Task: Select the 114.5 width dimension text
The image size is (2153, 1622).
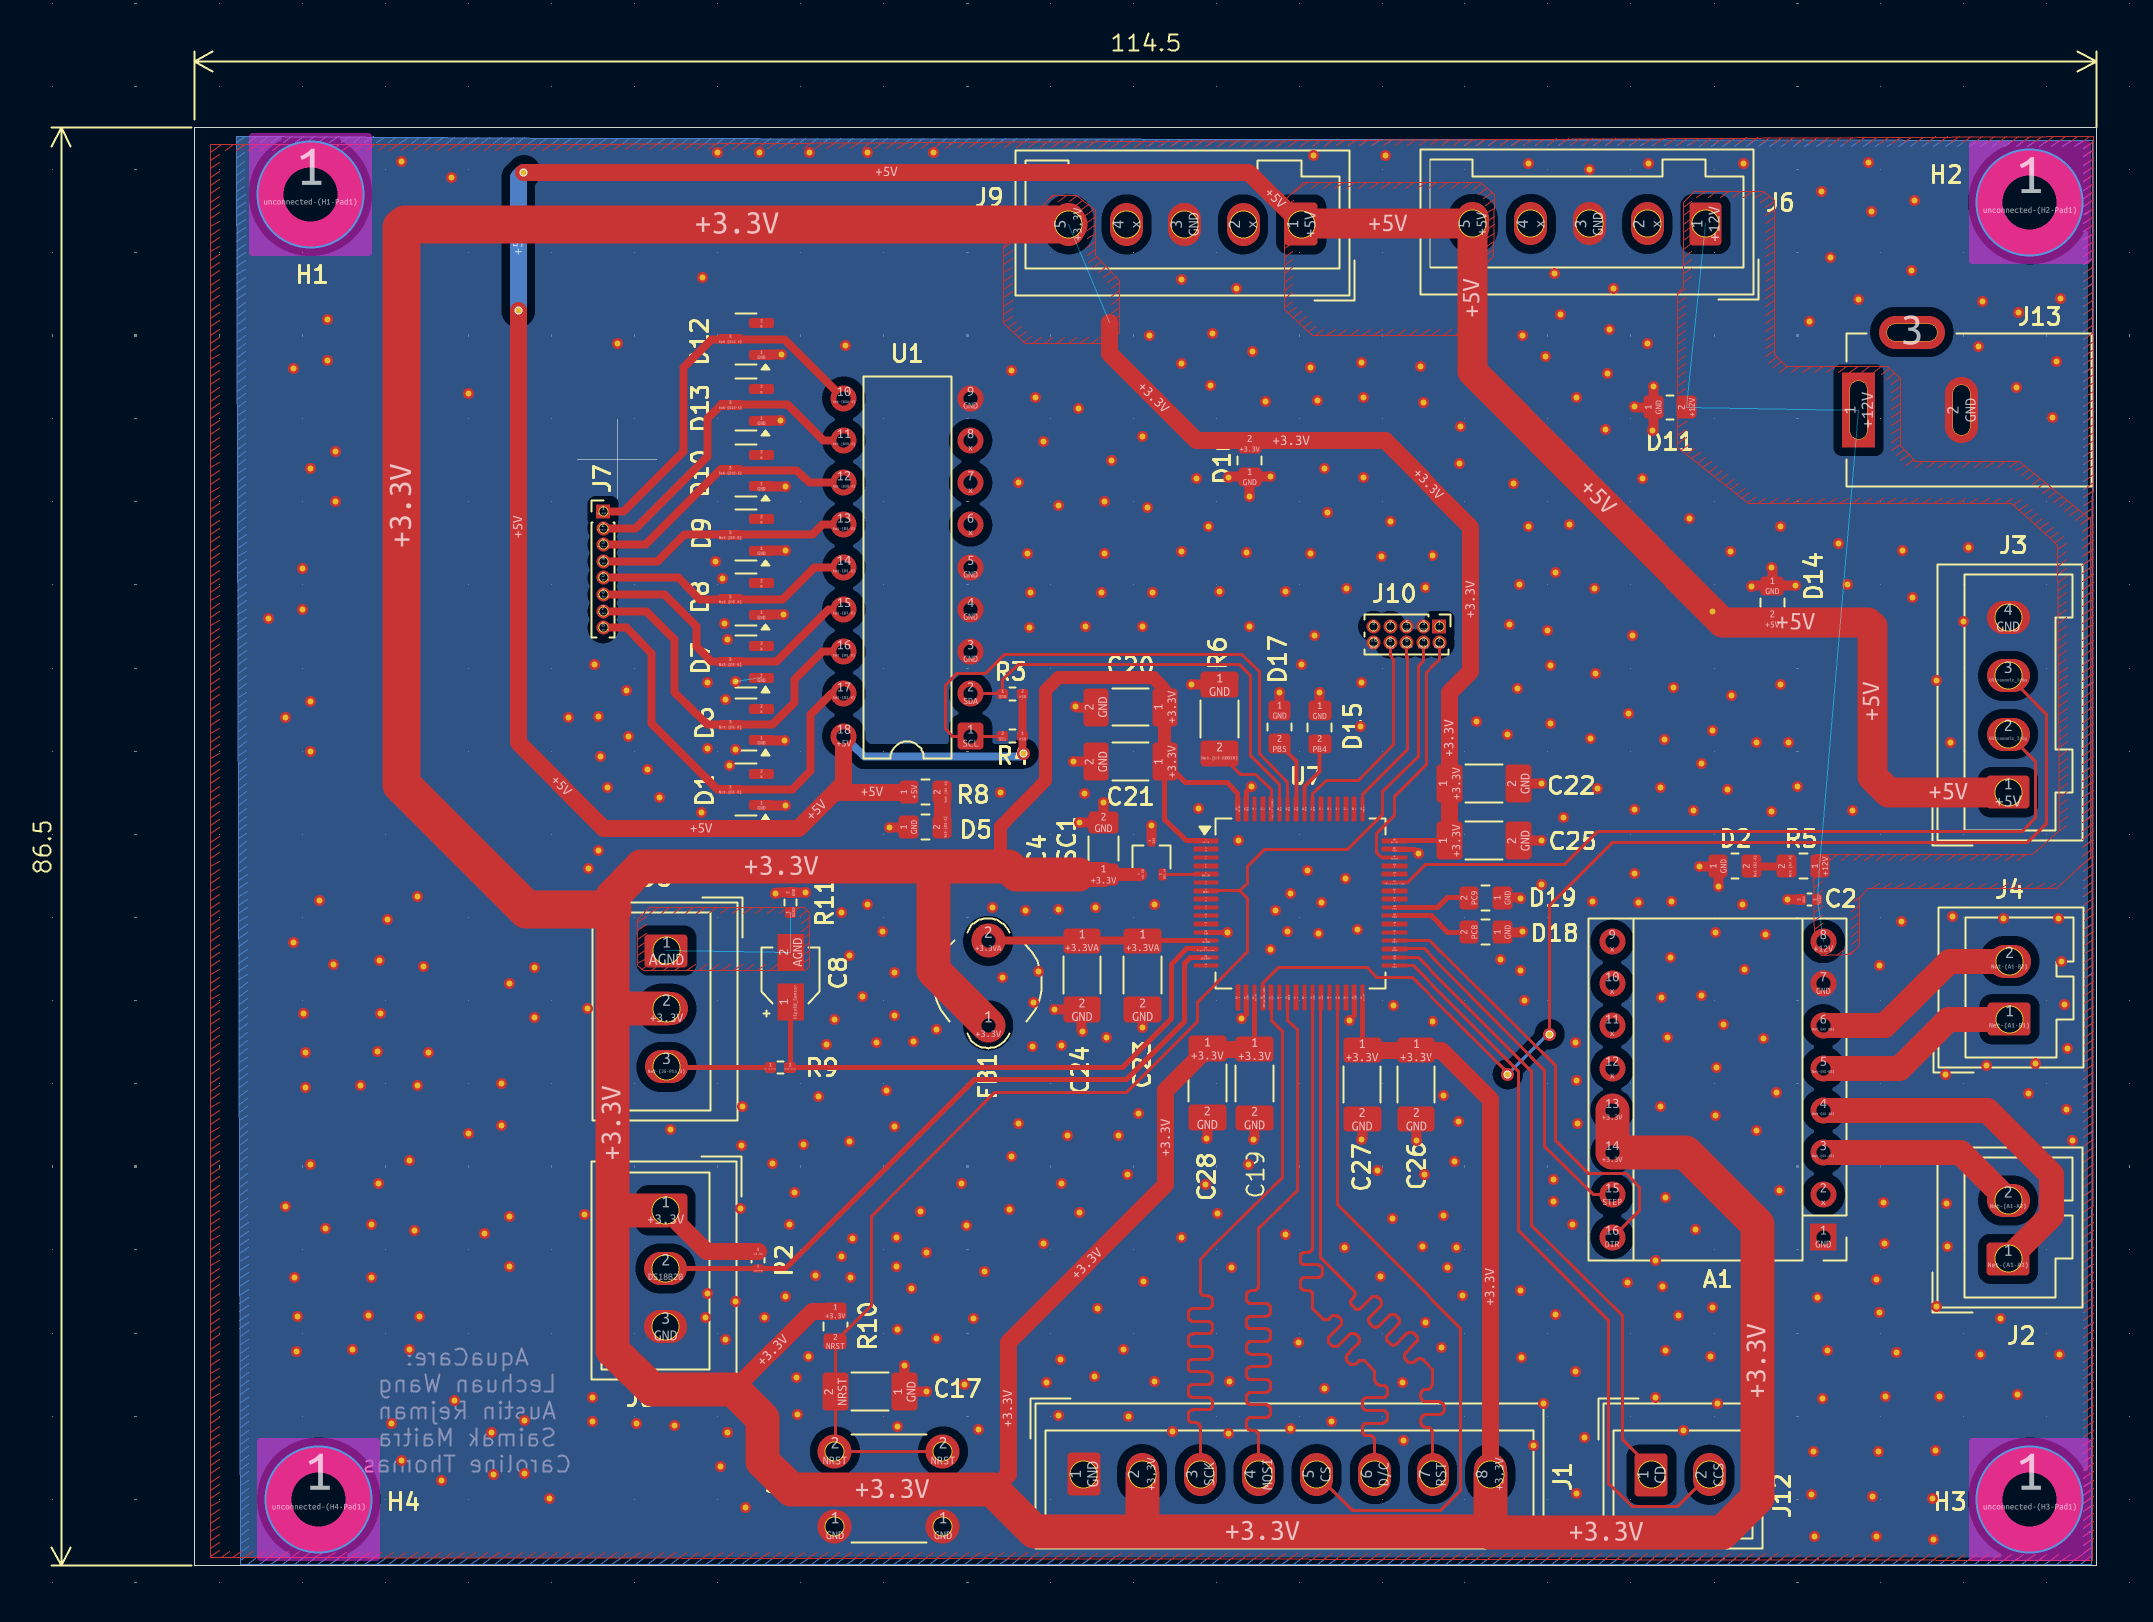Action: coord(1145,43)
